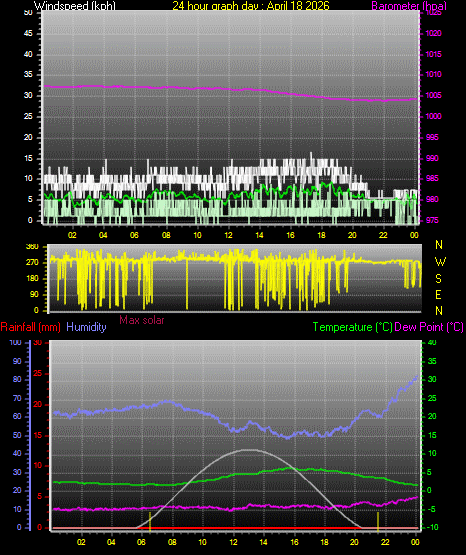Click the 1010 barometer axis value
This screenshot has height=555, width=466.
(433, 74)
